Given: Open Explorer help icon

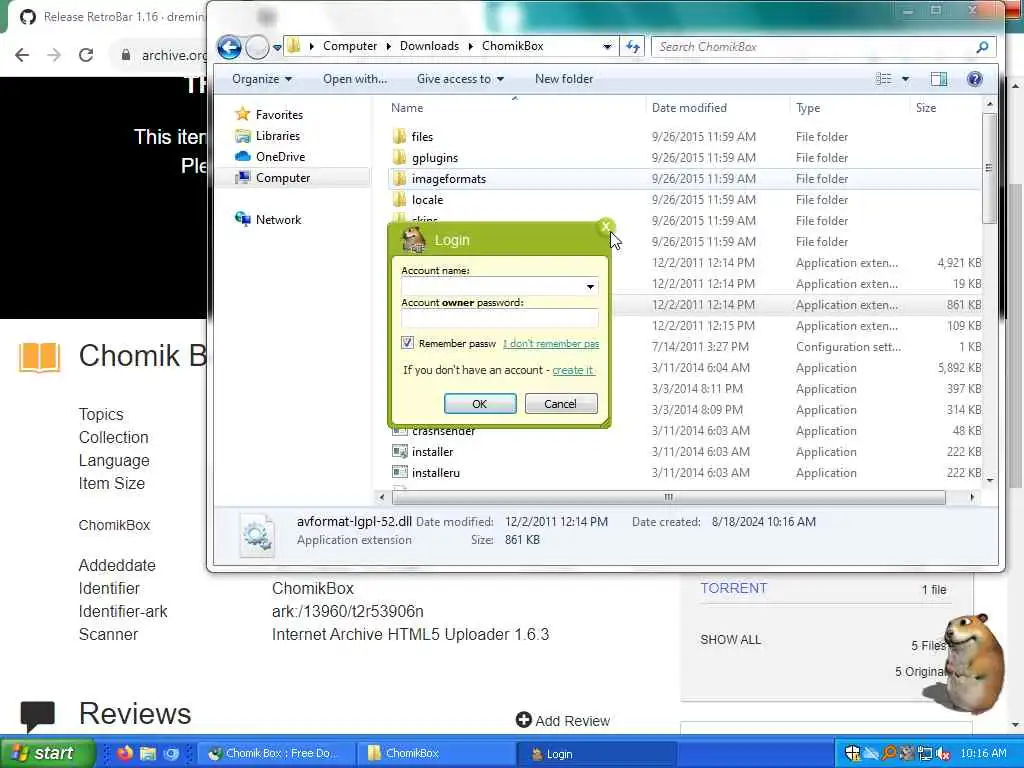Looking at the screenshot, I should coord(974,79).
